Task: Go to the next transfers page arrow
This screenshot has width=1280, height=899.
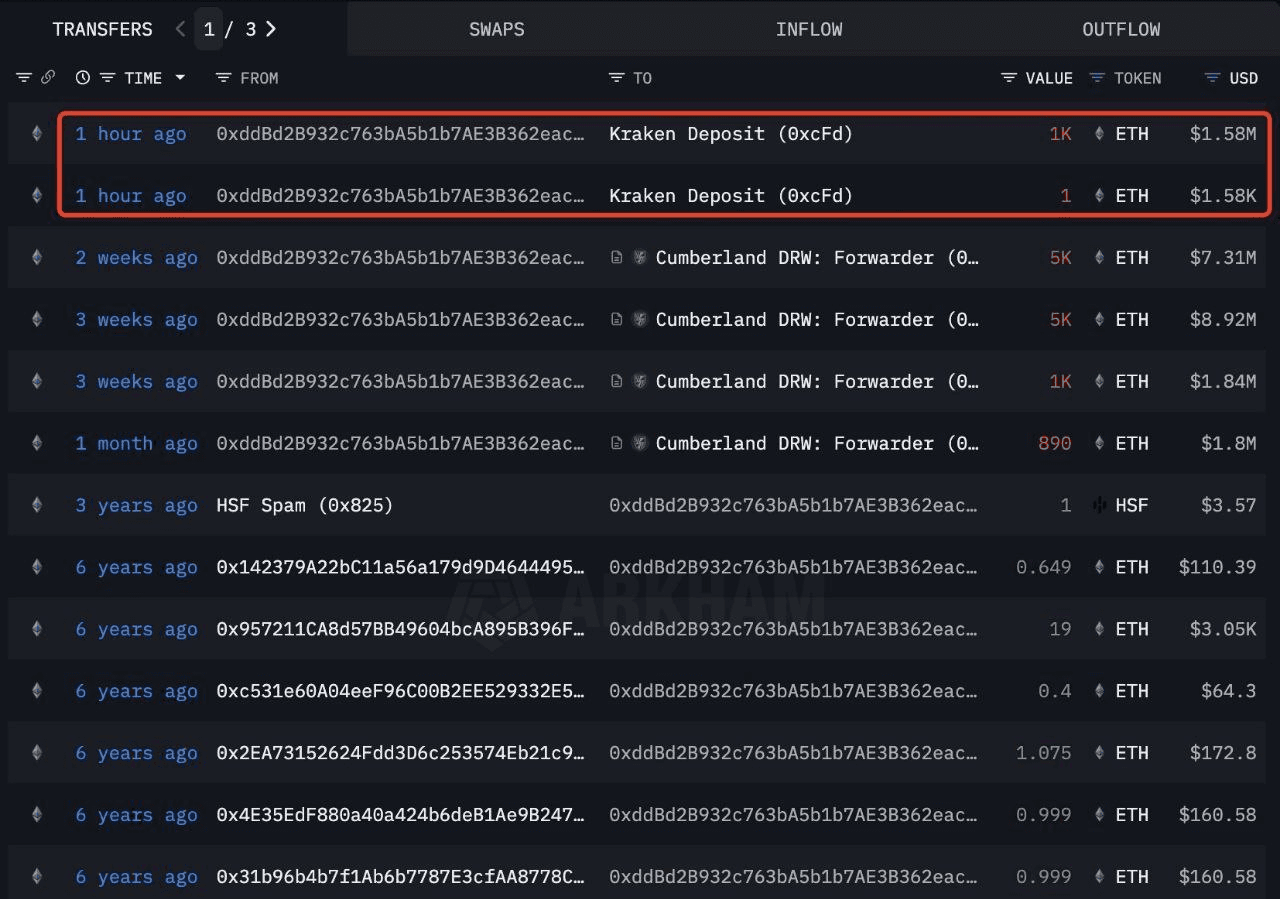Action: pos(271,29)
